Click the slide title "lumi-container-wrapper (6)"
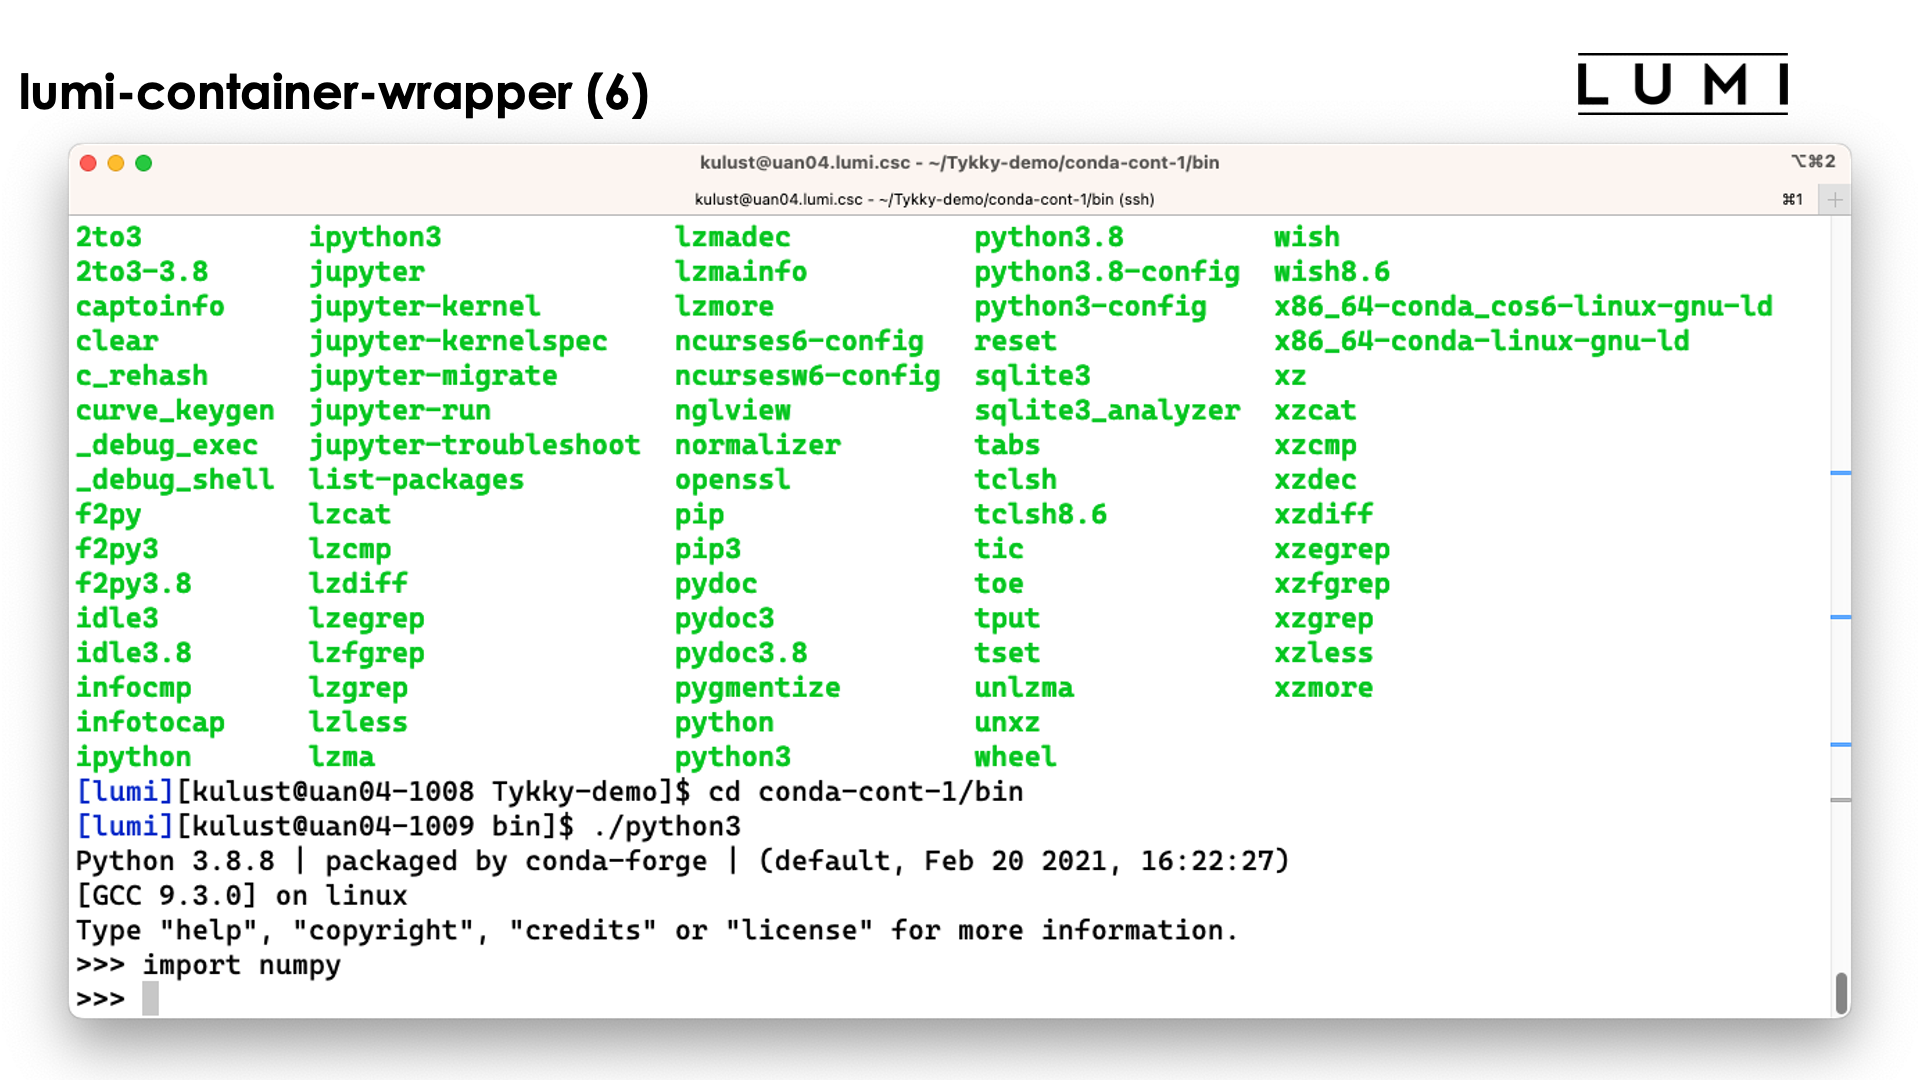1920x1080 pixels. pyautogui.click(x=334, y=93)
